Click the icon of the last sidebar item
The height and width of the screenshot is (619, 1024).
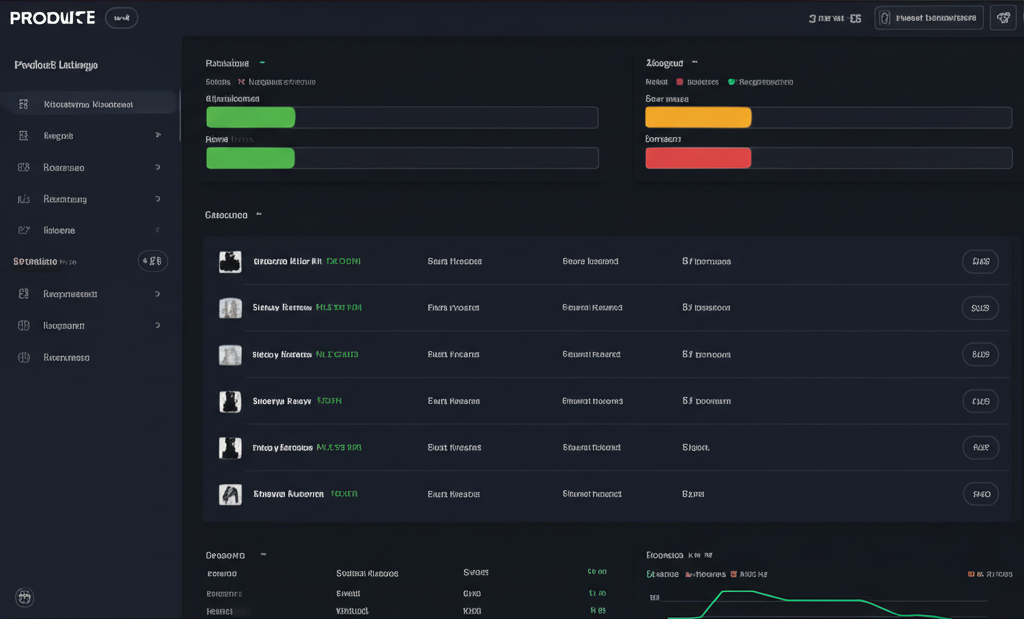24,357
